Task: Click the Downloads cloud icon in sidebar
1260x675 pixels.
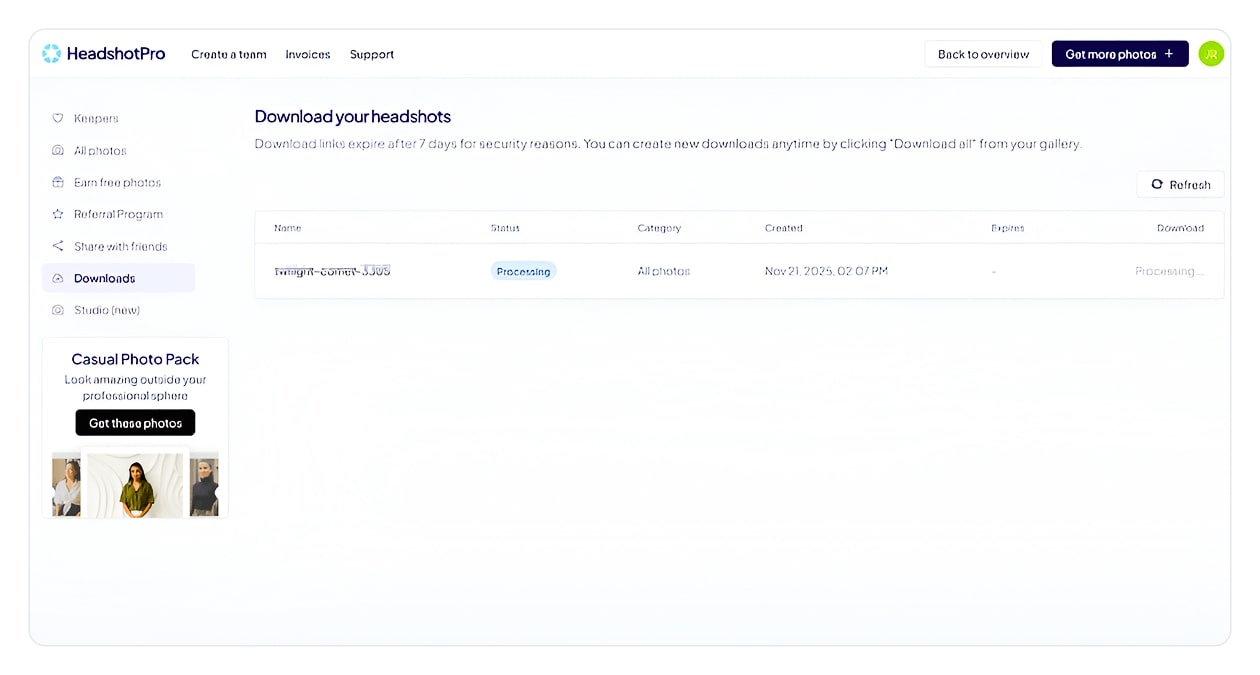Action: tap(58, 278)
